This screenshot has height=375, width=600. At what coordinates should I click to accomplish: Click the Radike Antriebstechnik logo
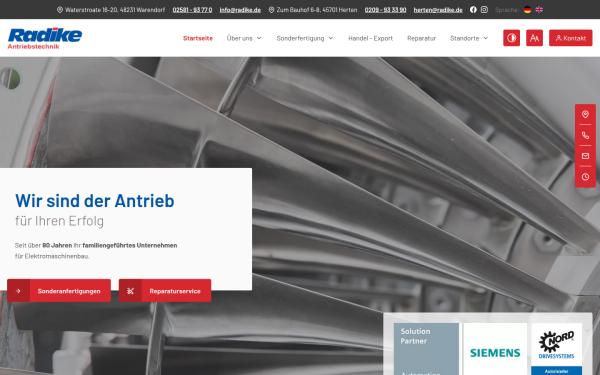(x=45, y=38)
